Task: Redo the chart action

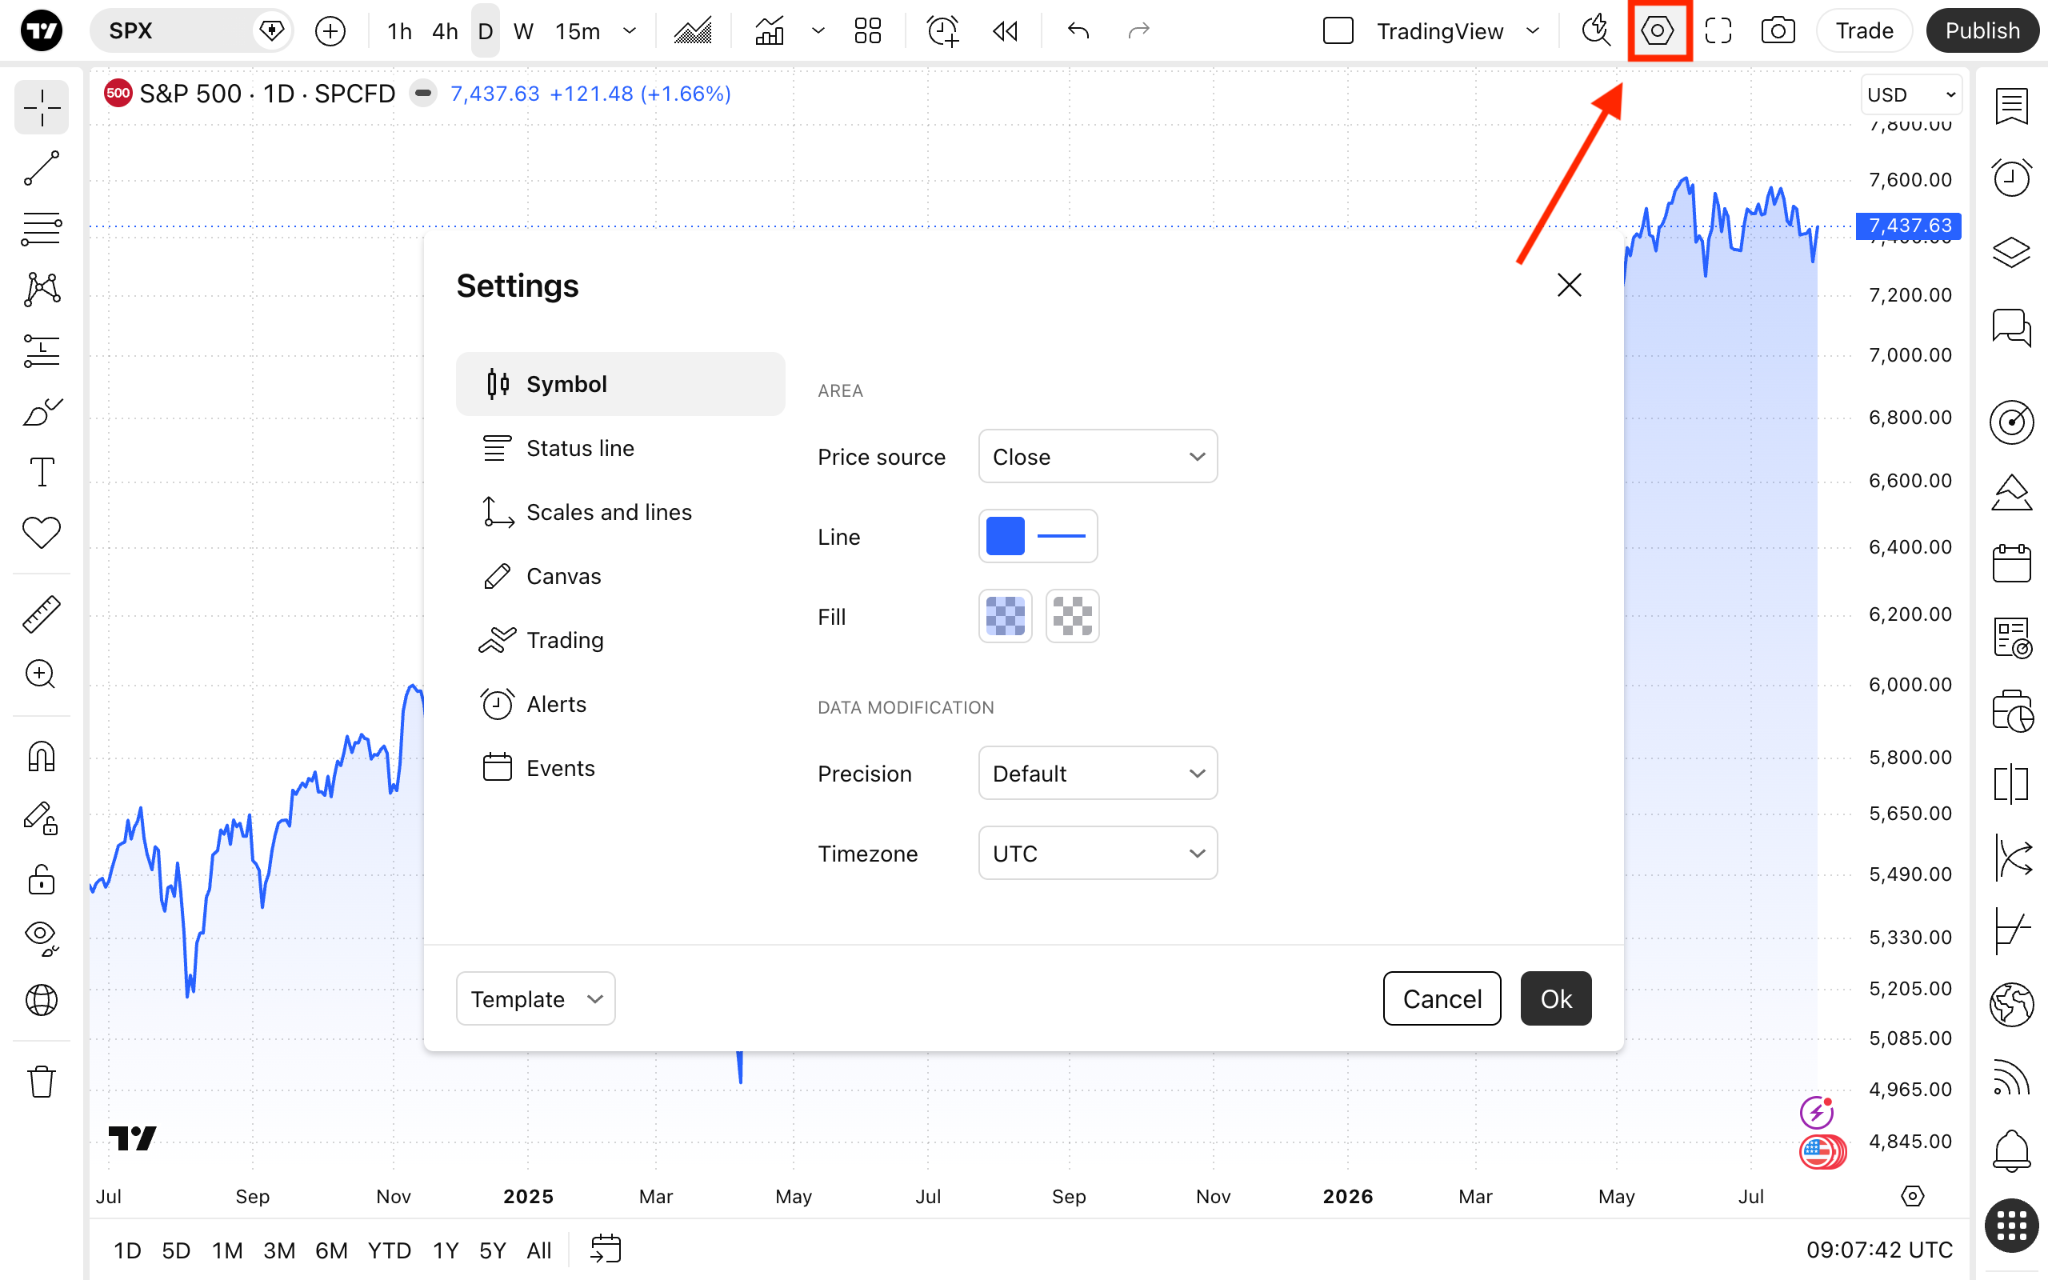Action: (x=1139, y=31)
